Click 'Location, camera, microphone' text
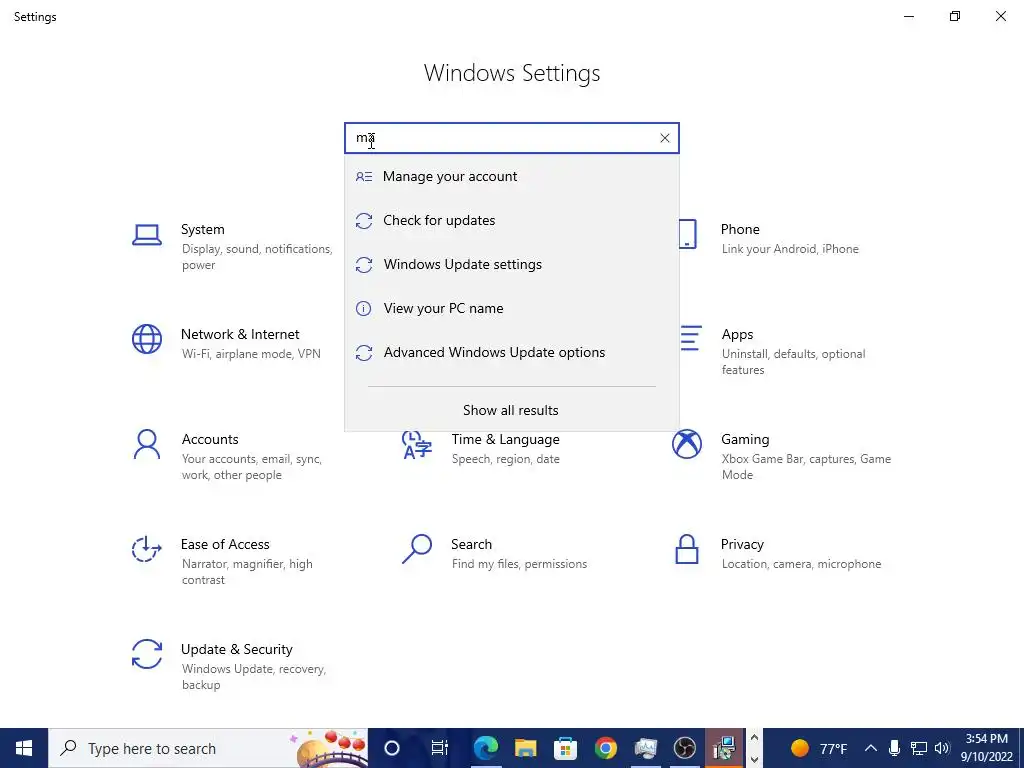Image resolution: width=1024 pixels, height=768 pixels. tap(801, 564)
